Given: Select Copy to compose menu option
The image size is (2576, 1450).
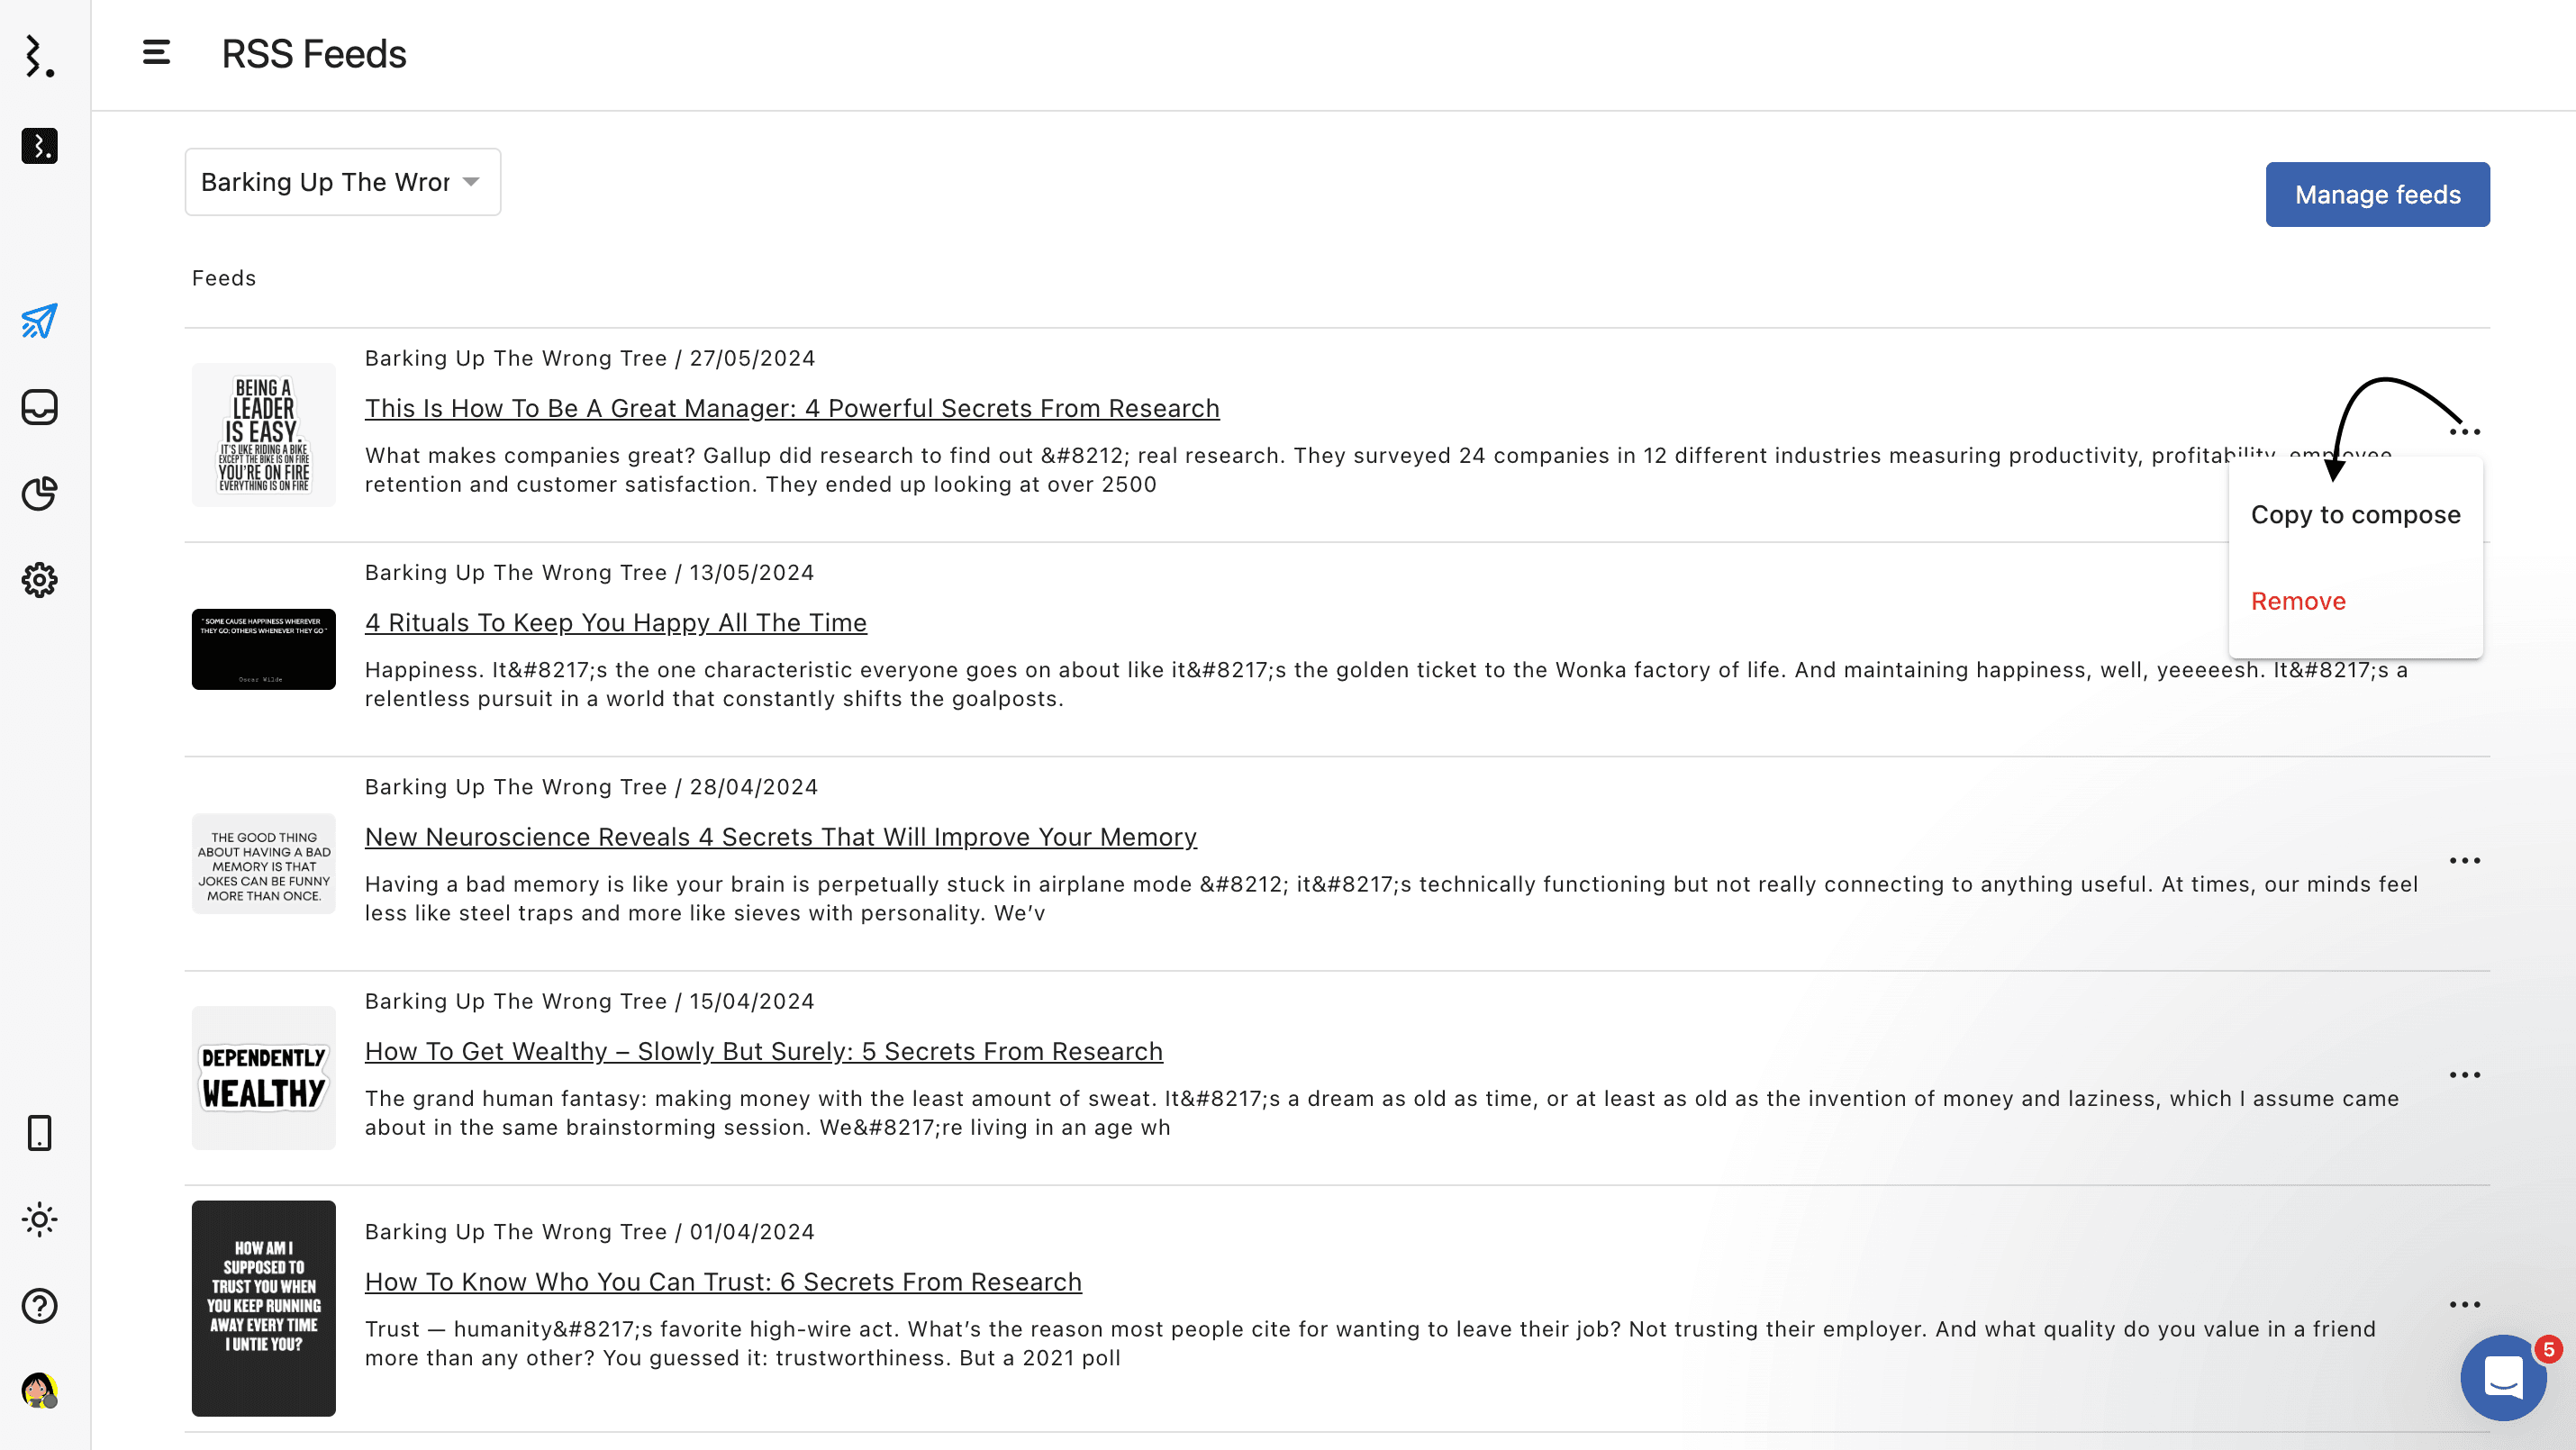Looking at the screenshot, I should pyautogui.click(x=2355, y=515).
